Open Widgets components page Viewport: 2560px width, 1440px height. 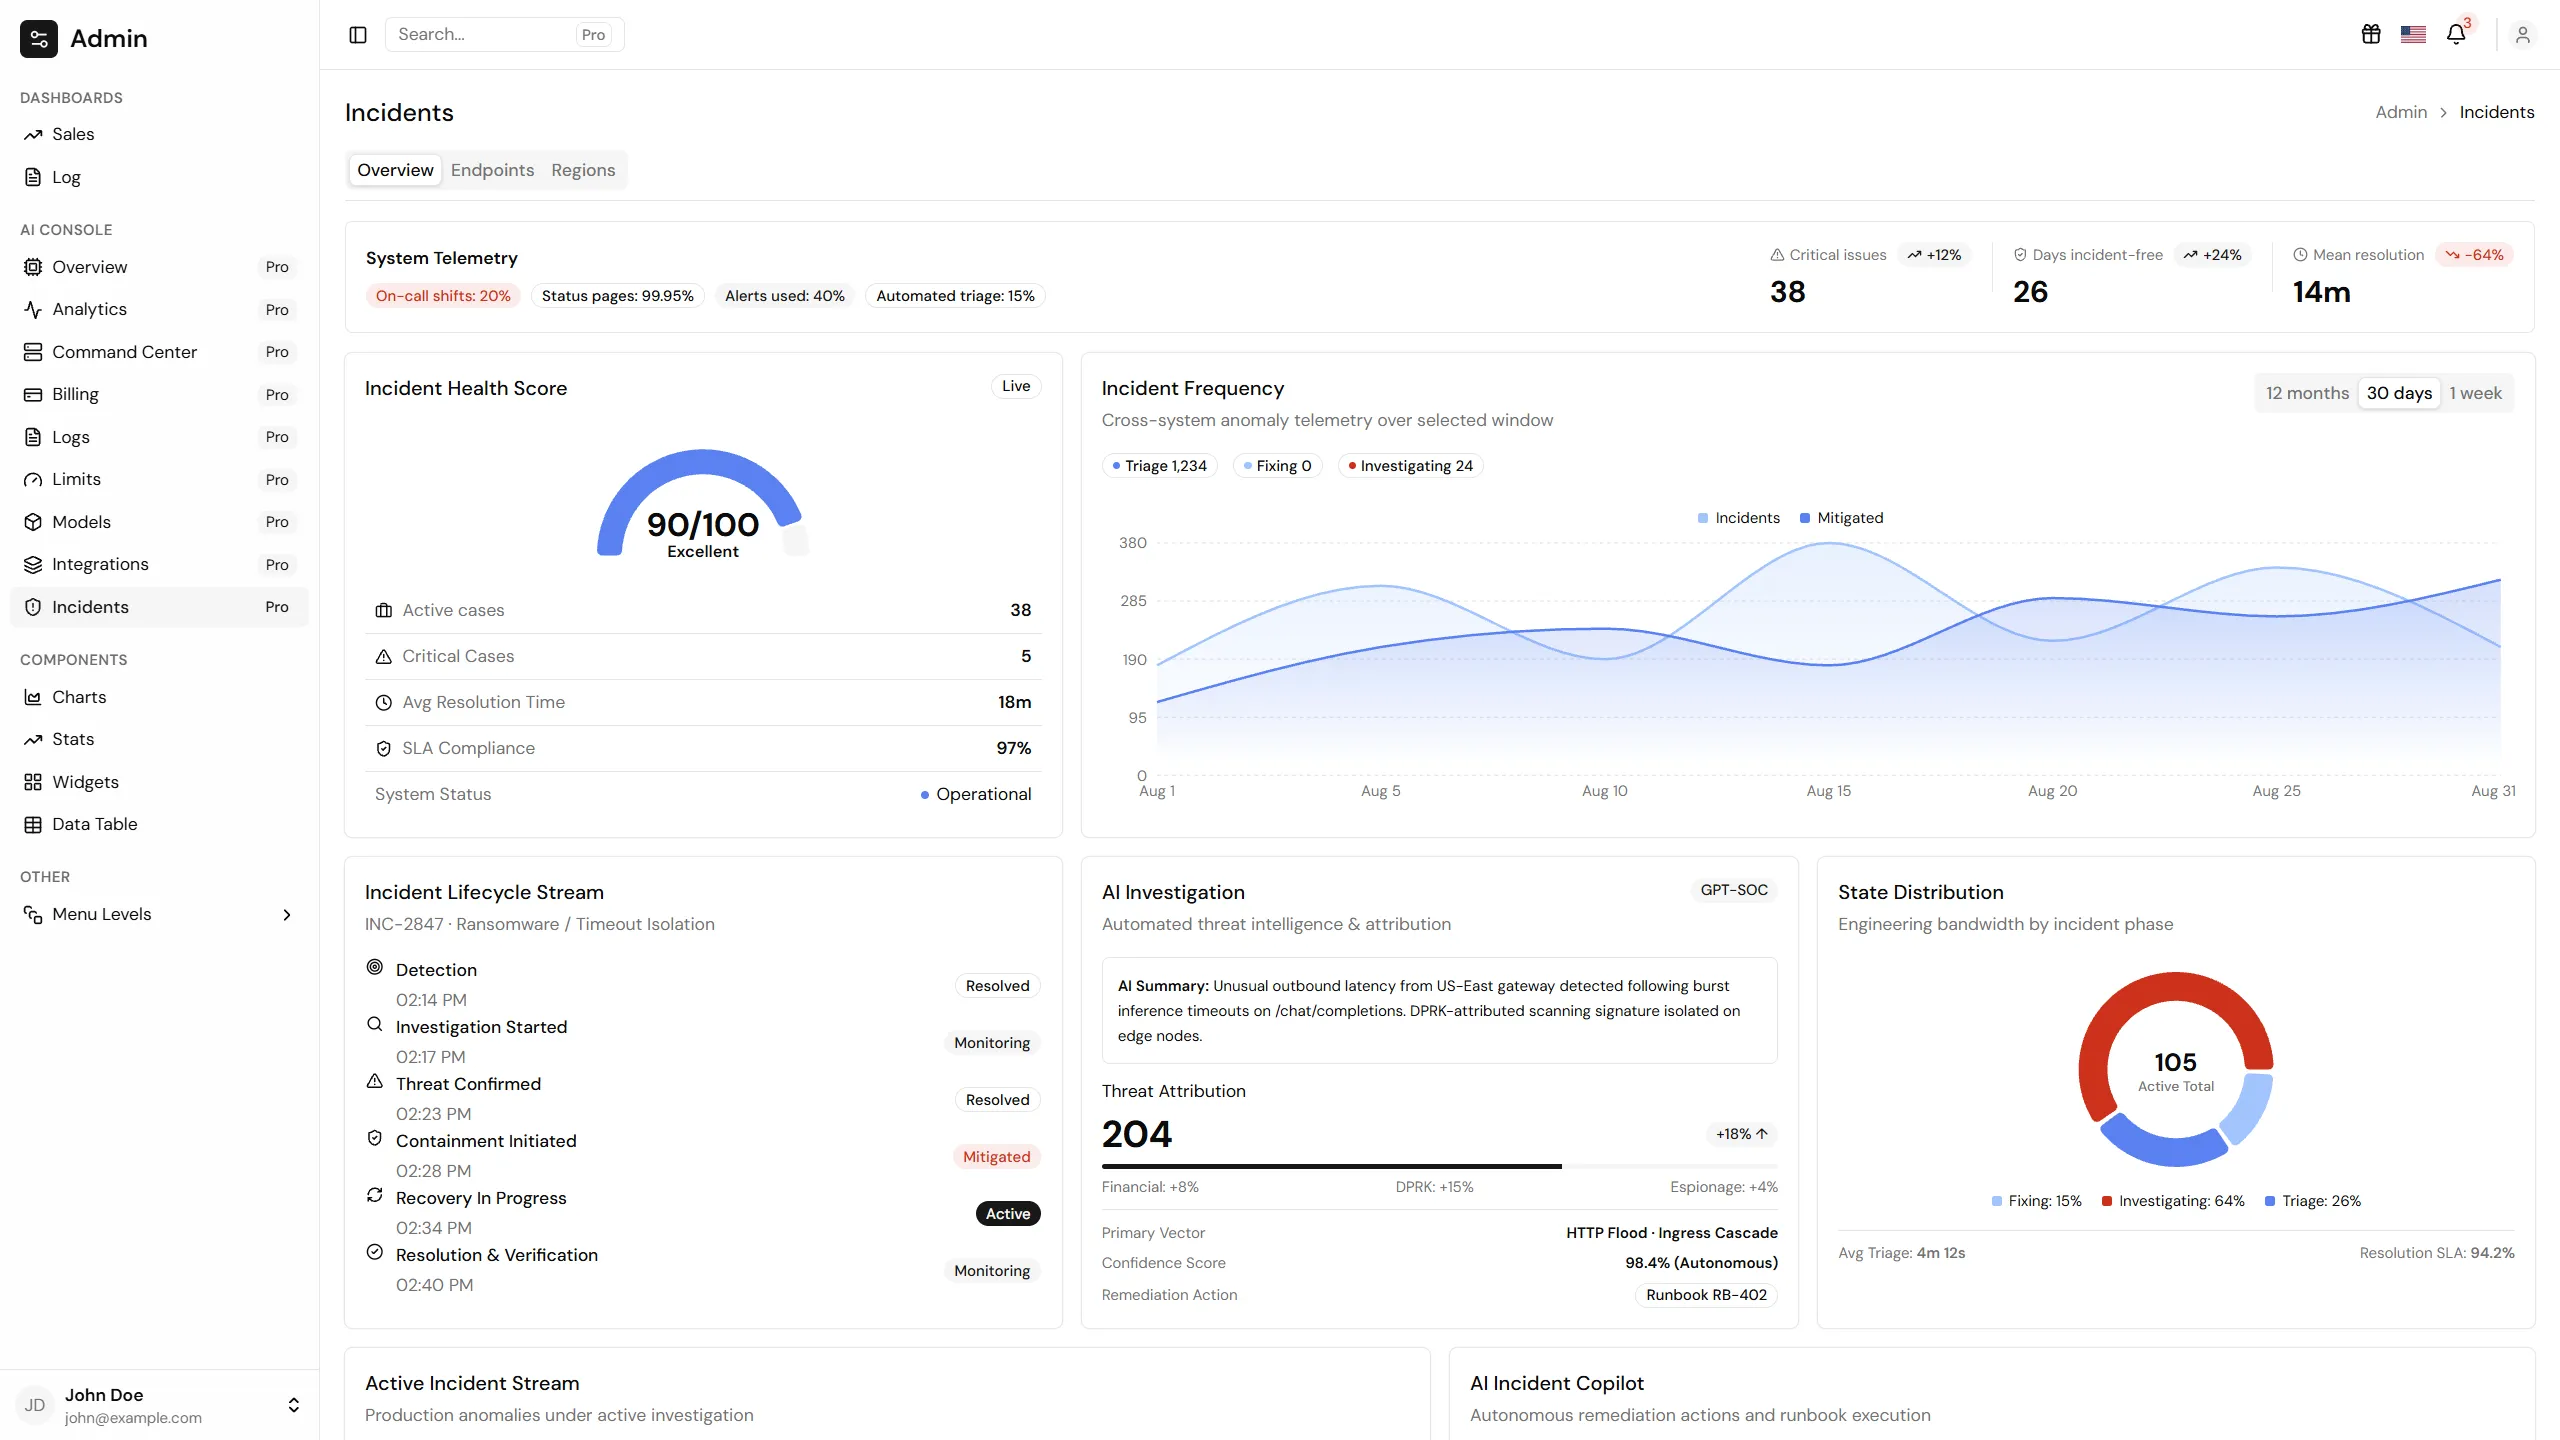coord(159,782)
